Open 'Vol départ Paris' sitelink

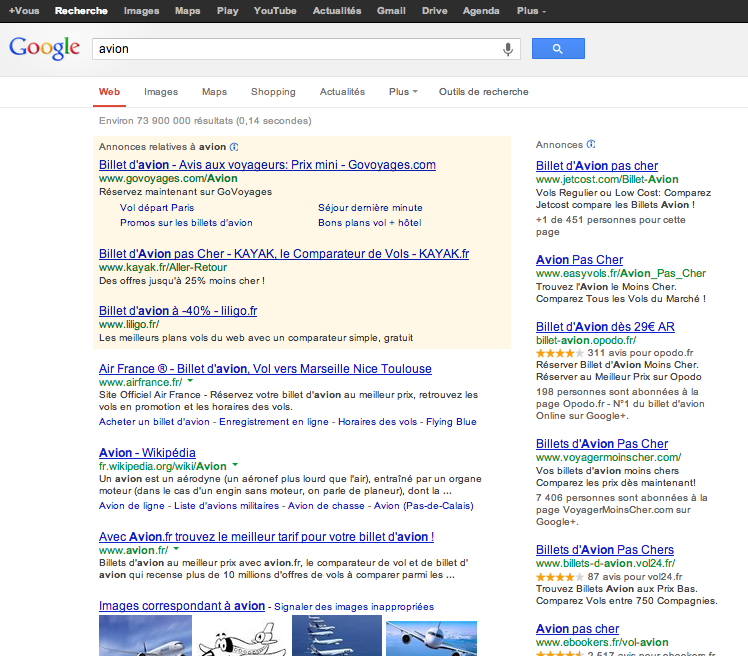(x=157, y=208)
